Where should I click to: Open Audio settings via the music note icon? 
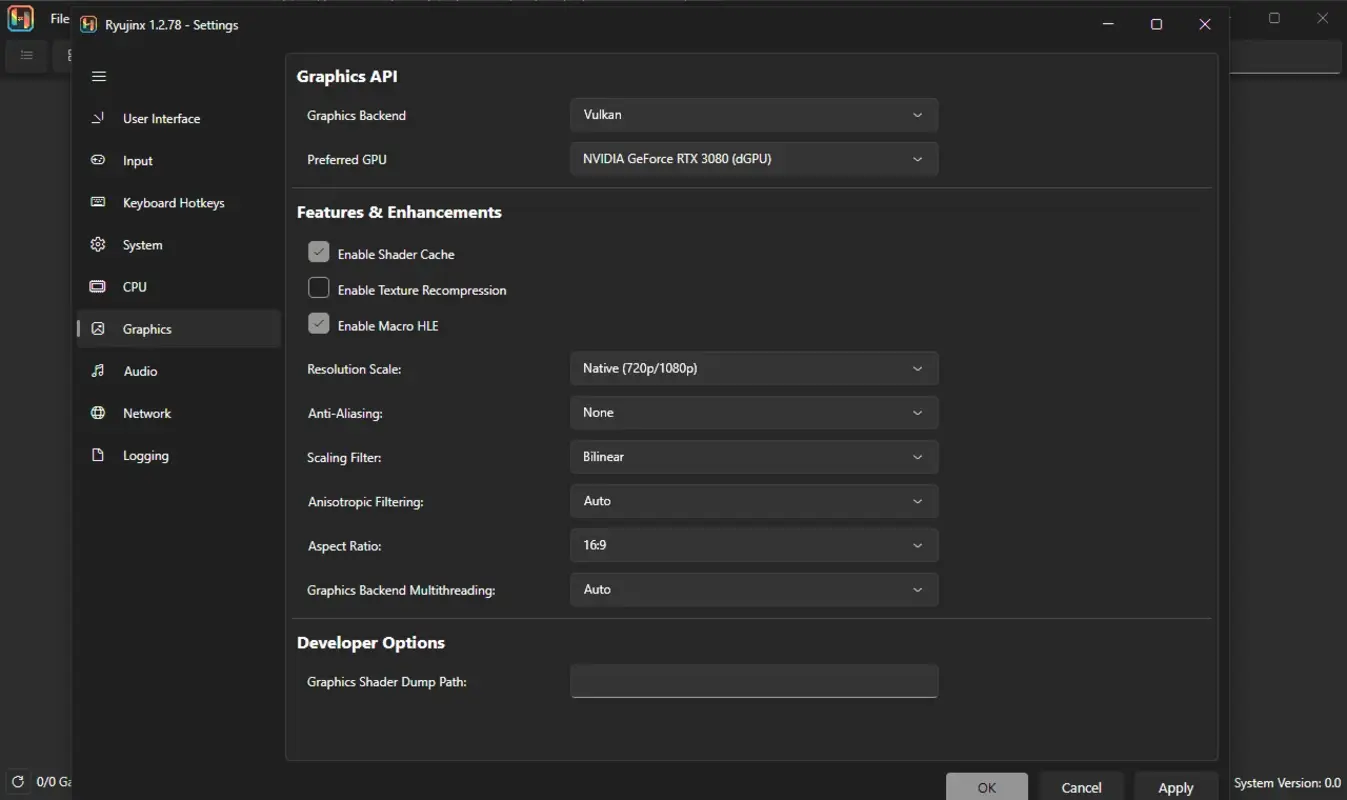(x=97, y=370)
